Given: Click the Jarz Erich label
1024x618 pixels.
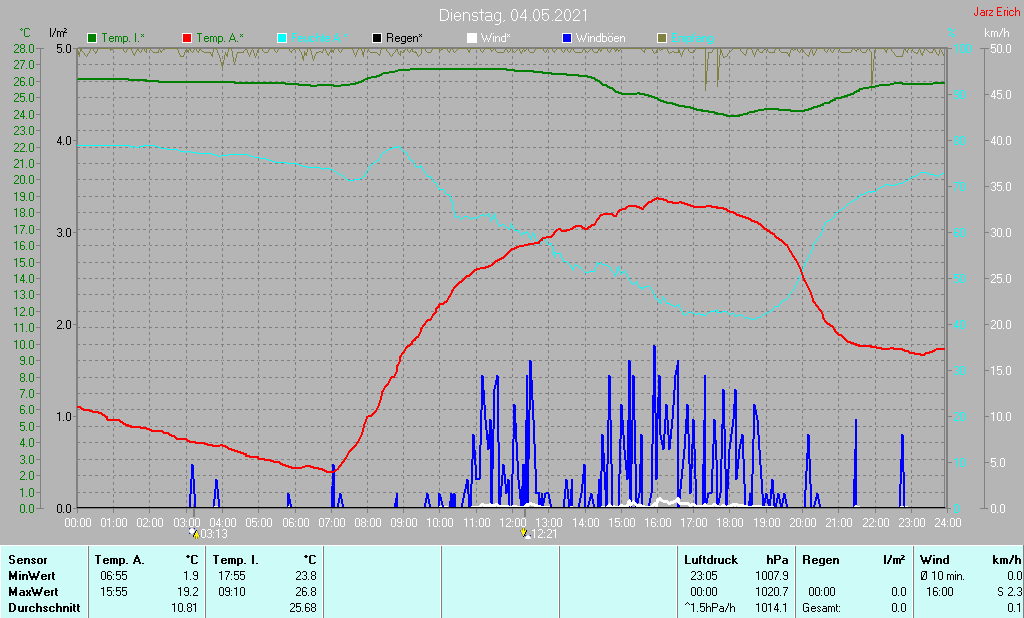Looking at the screenshot, I should pyautogui.click(x=996, y=13).
